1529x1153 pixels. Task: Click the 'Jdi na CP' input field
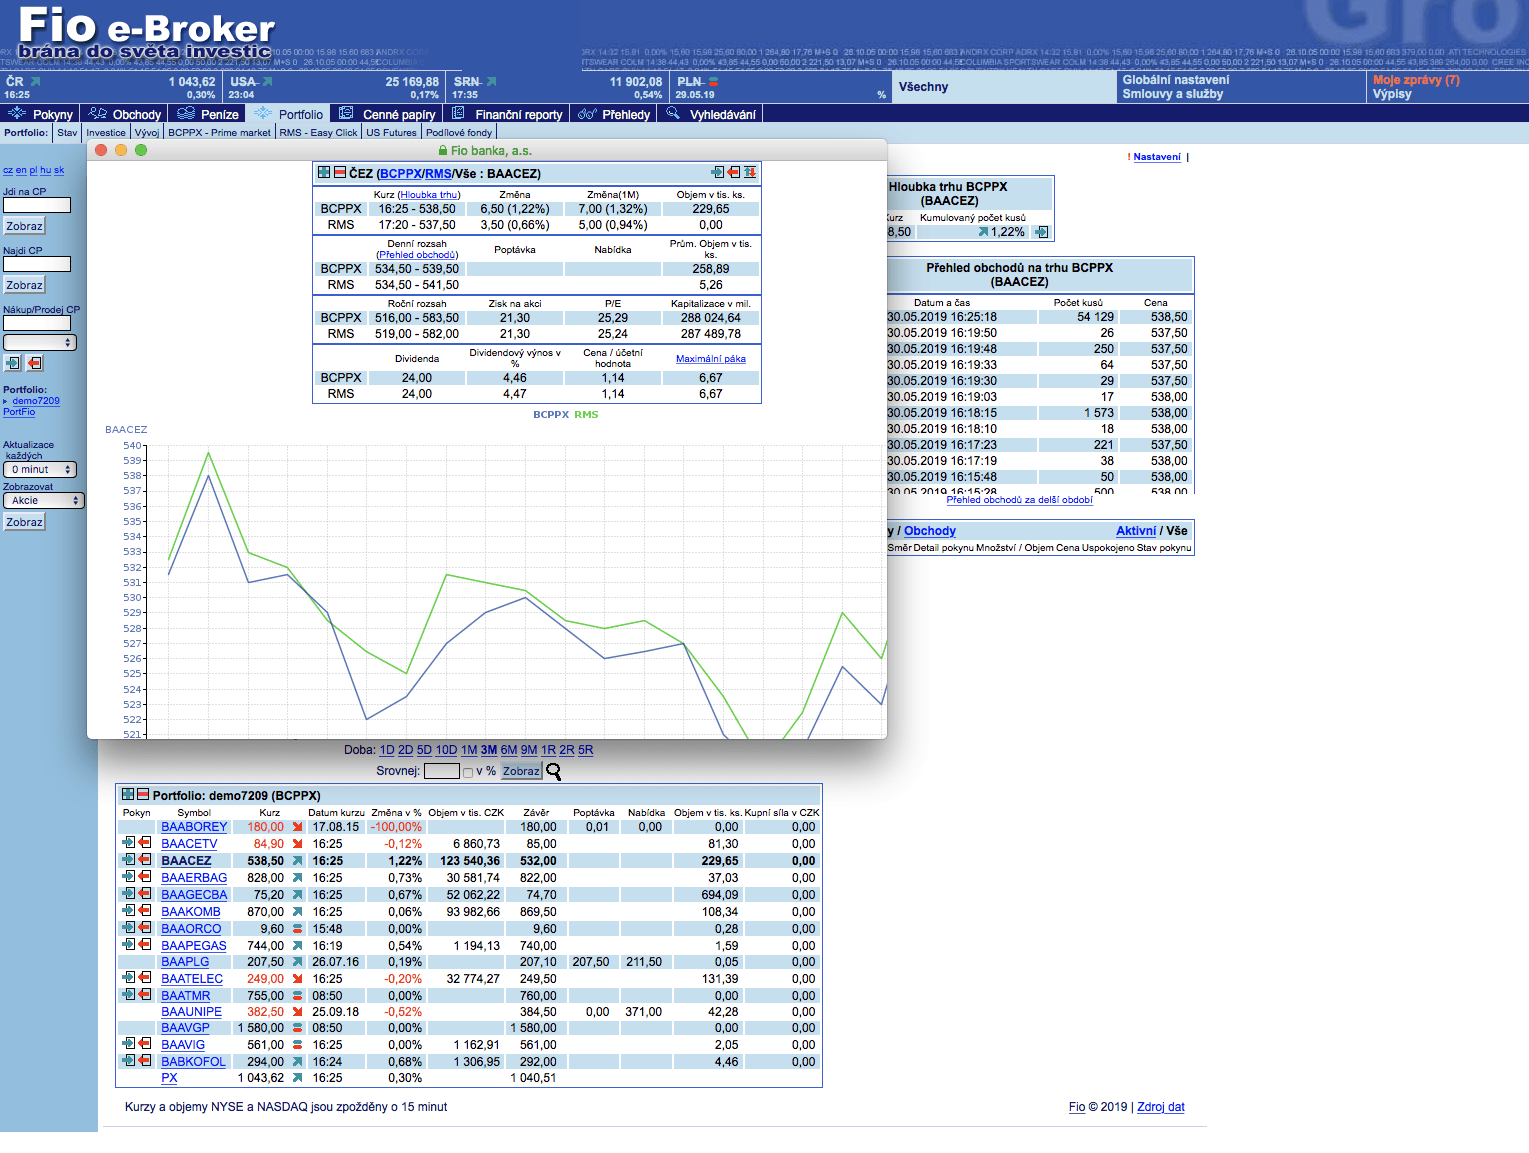coord(37,205)
